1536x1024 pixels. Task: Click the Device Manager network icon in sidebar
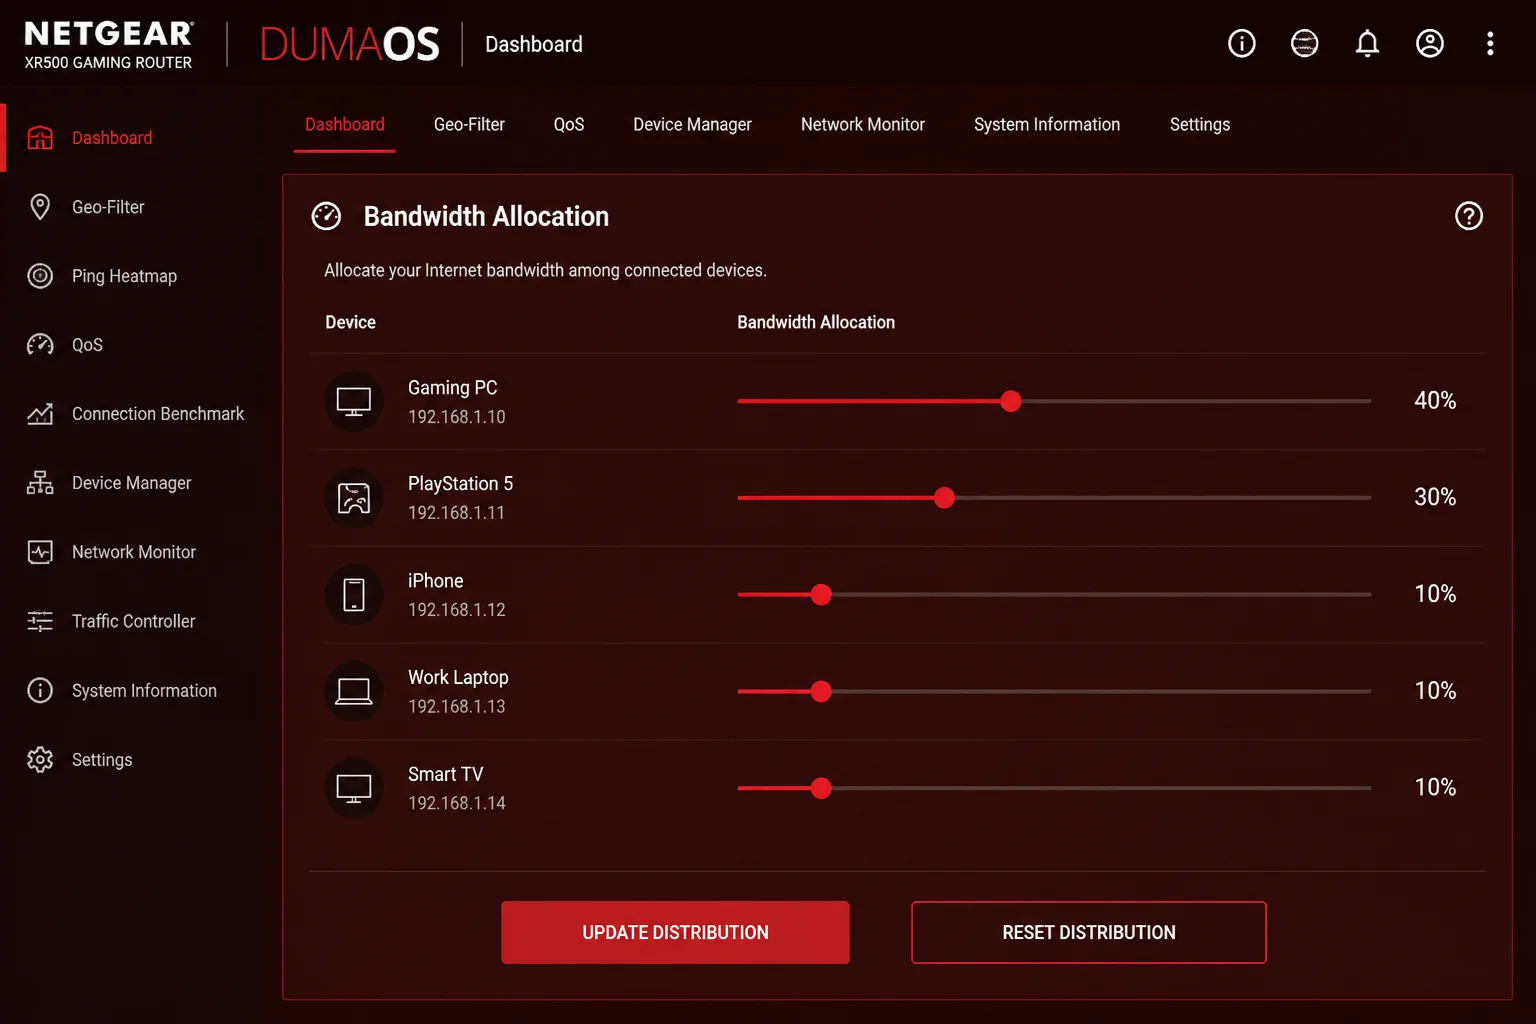coord(40,483)
